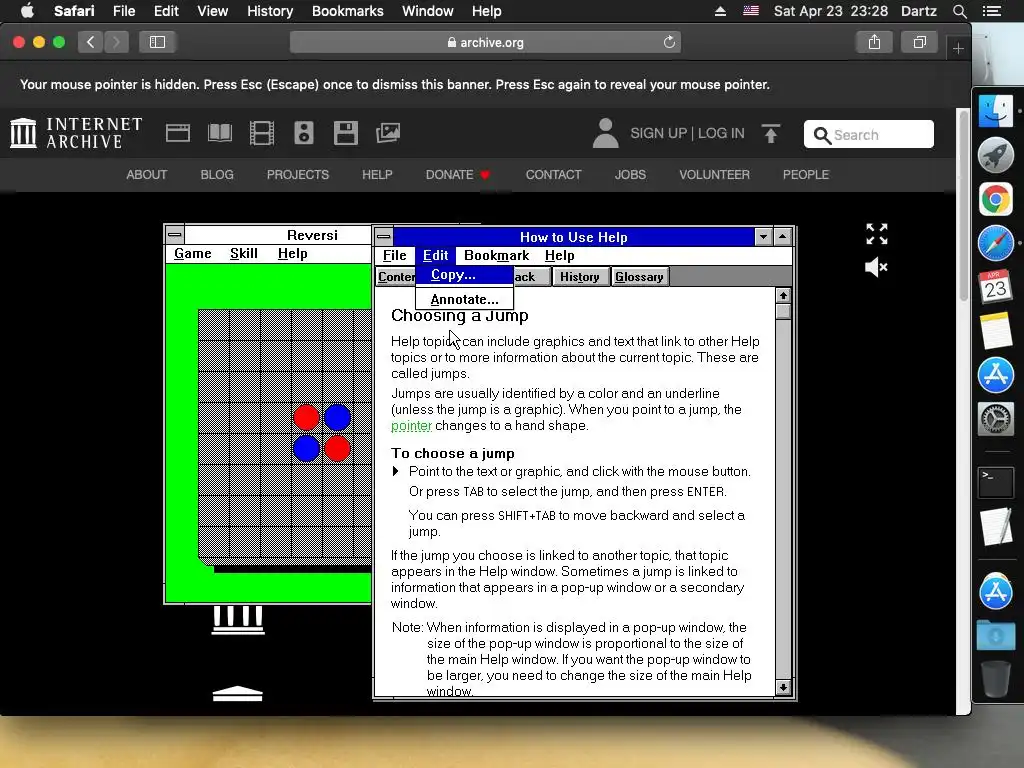
Task: Open Terminal from the Dock
Action: click(x=995, y=483)
